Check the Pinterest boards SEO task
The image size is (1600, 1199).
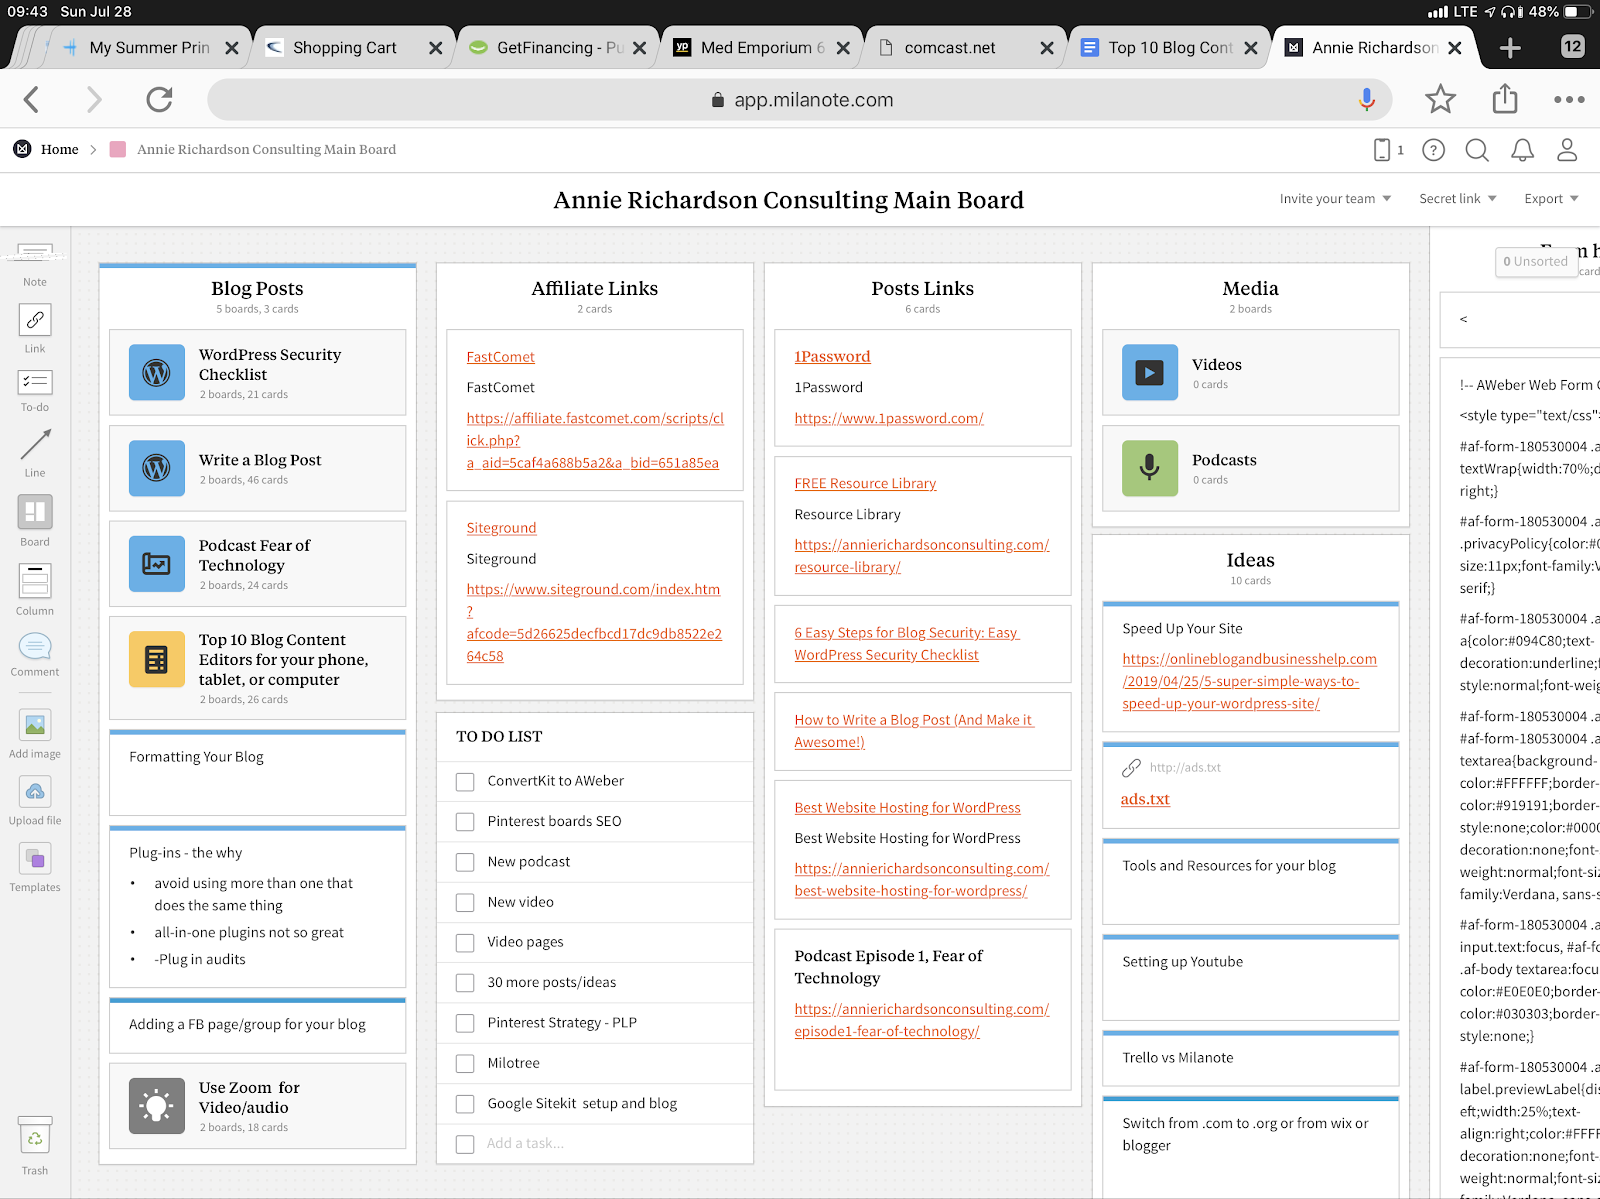465,822
